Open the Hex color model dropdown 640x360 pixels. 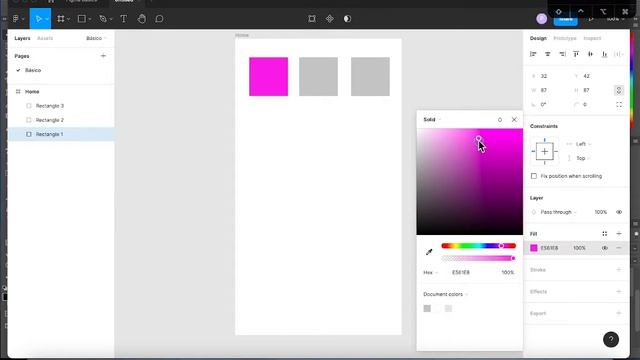pos(431,272)
